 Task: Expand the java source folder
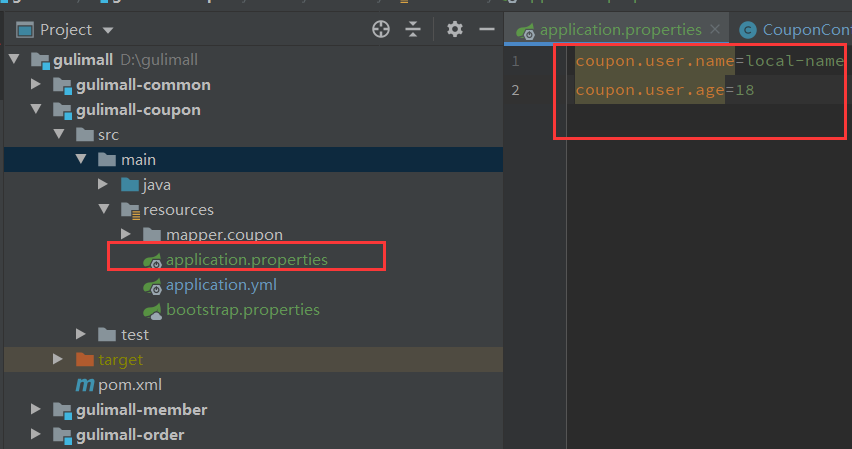point(102,184)
